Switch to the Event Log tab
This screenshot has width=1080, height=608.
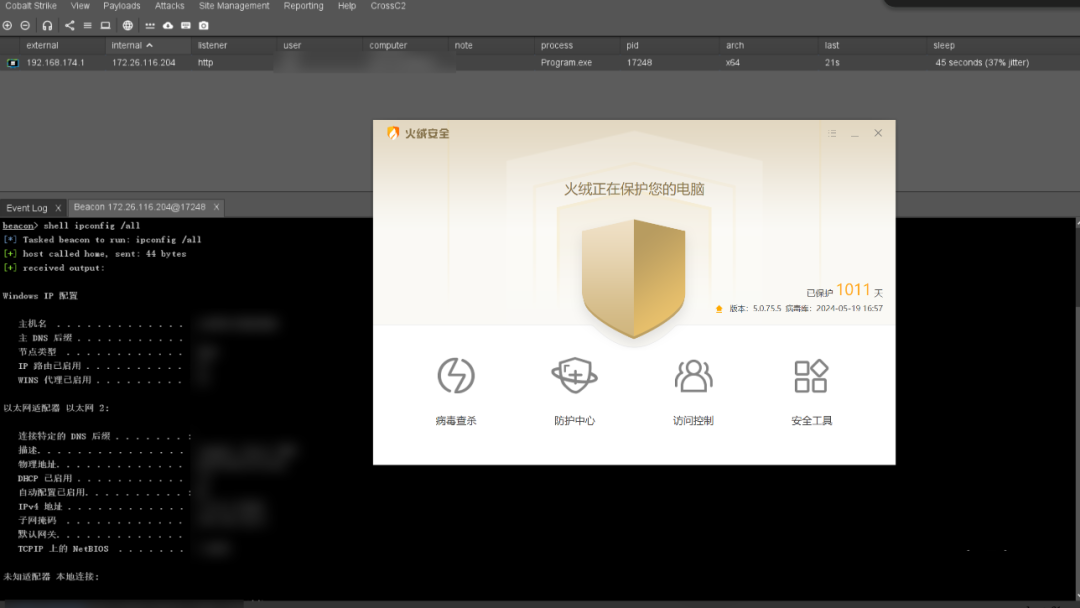tap(27, 208)
